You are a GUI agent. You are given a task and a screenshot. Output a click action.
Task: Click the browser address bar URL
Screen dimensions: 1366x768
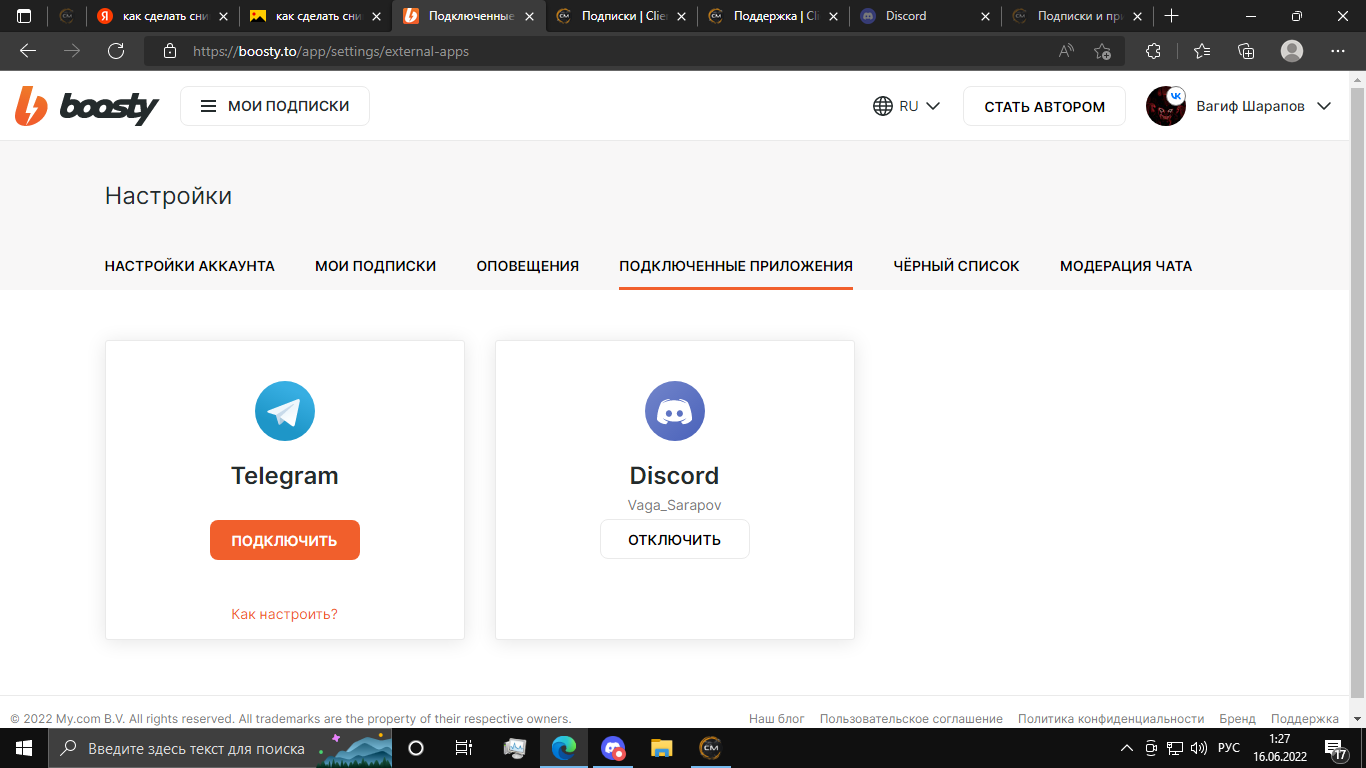[330, 51]
